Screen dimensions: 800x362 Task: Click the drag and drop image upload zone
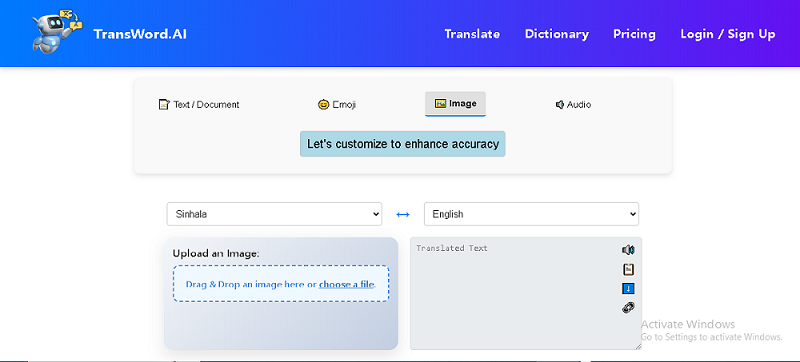(281, 283)
